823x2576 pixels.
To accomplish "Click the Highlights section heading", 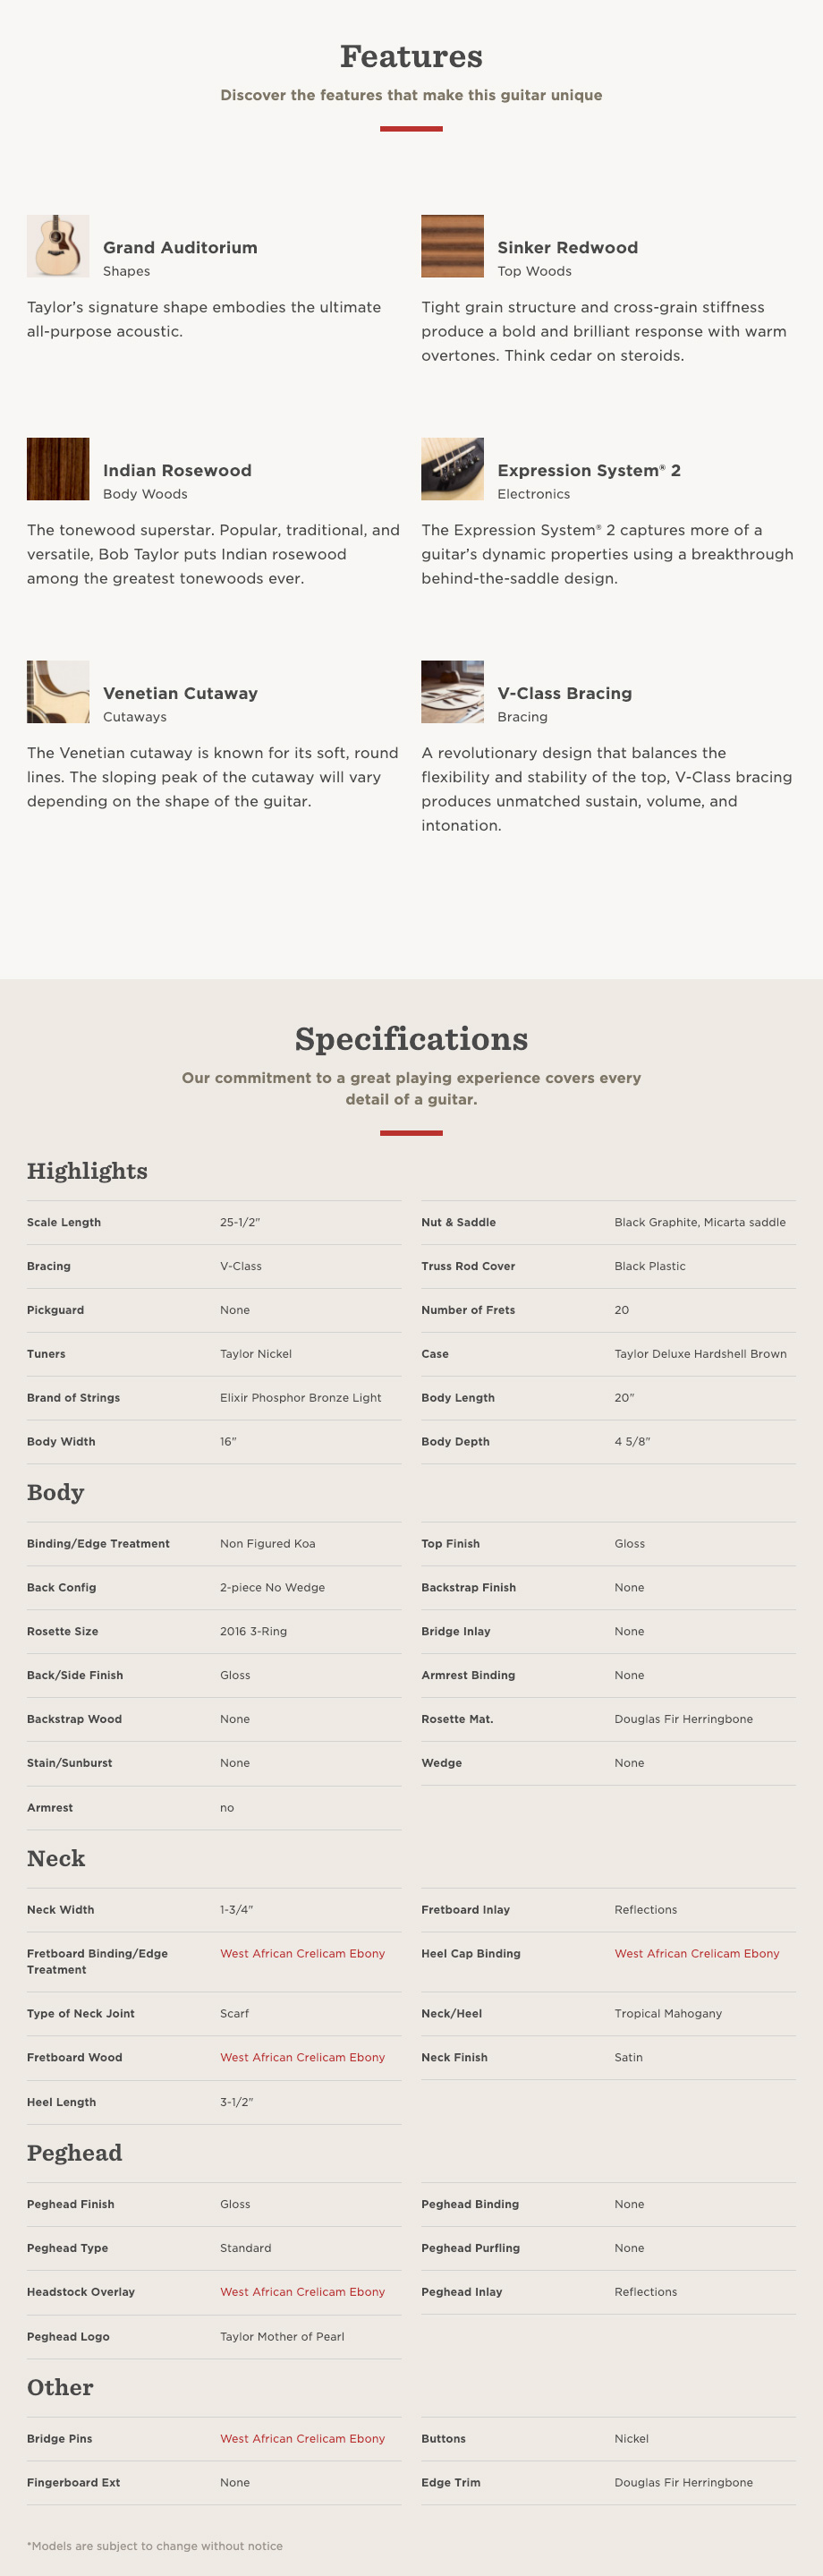I will [87, 1171].
